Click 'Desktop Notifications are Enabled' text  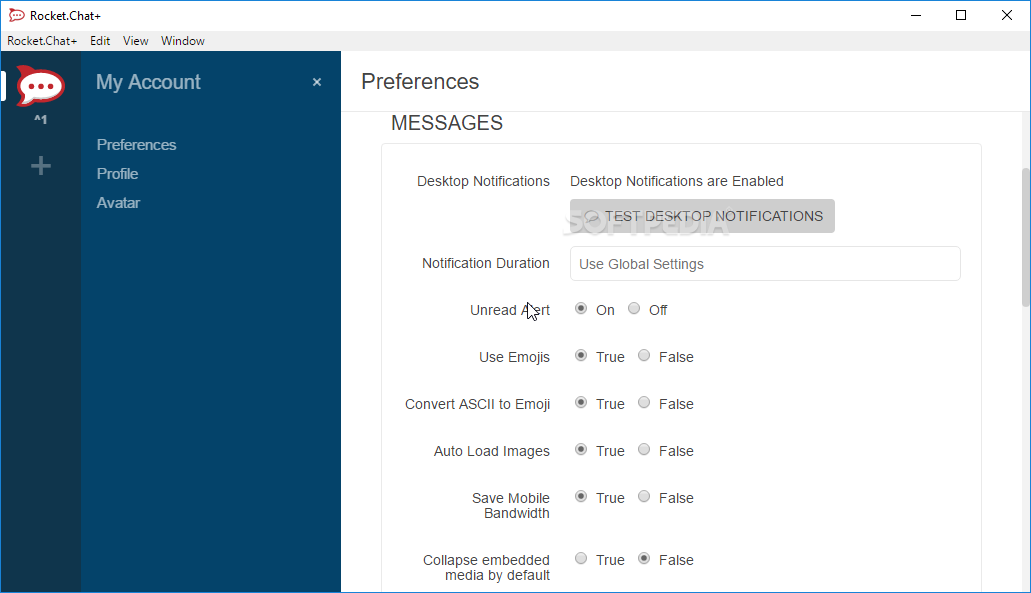pyautogui.click(x=677, y=181)
